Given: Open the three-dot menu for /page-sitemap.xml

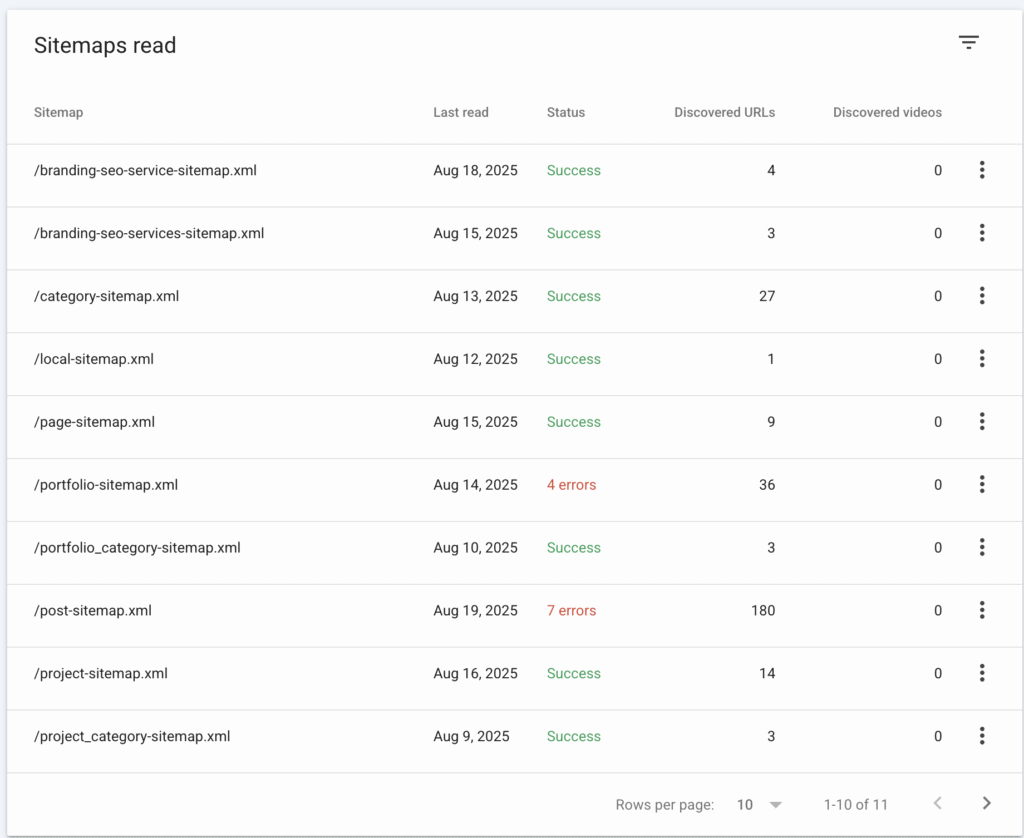Looking at the screenshot, I should (982, 422).
